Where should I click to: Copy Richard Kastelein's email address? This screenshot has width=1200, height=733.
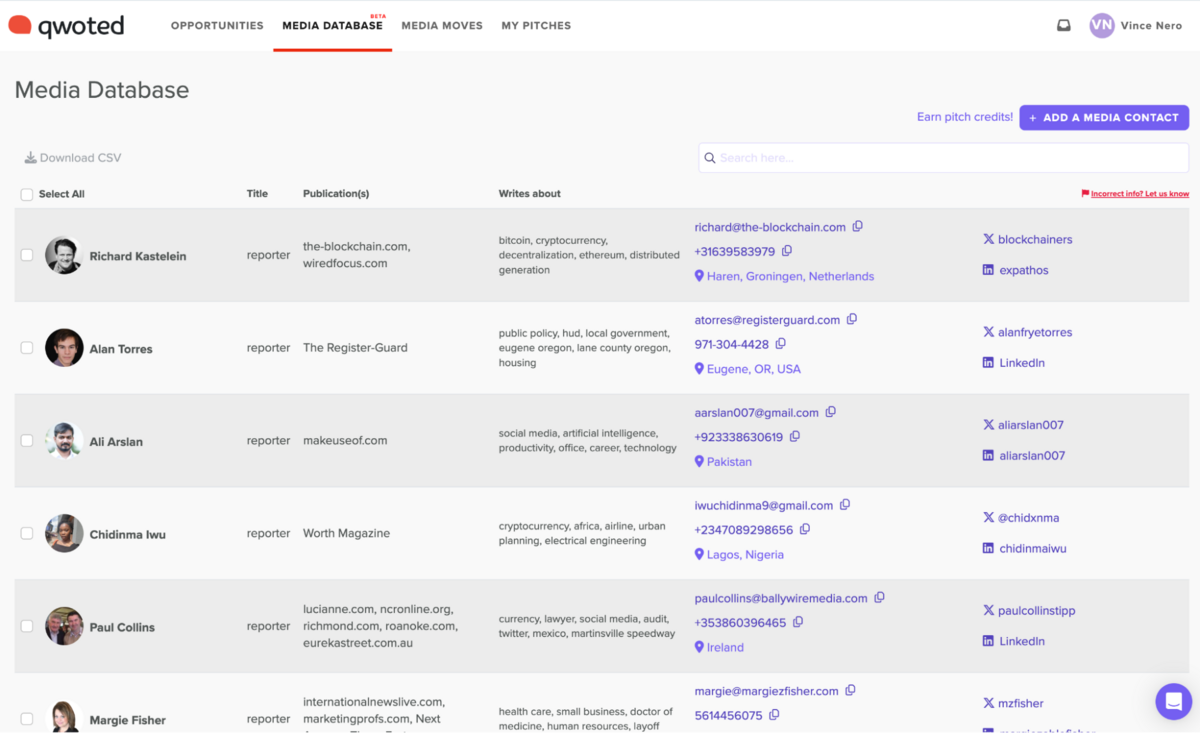tap(857, 227)
